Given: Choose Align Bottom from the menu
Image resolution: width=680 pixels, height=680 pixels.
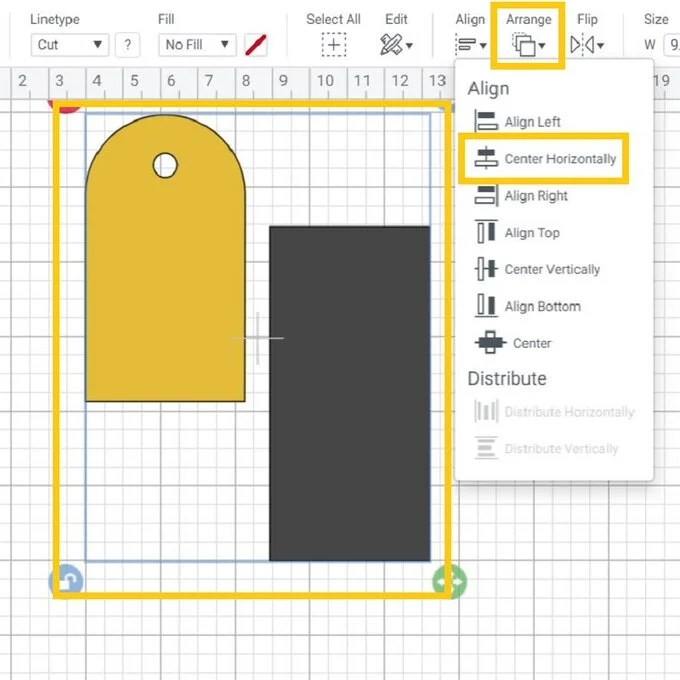Looking at the screenshot, I should click(x=528, y=306).
